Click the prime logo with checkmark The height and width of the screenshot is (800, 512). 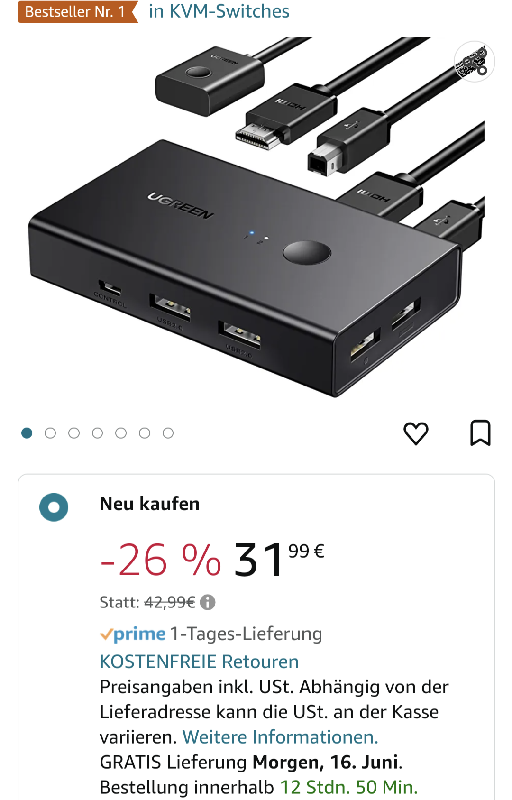pyautogui.click(x=133, y=634)
